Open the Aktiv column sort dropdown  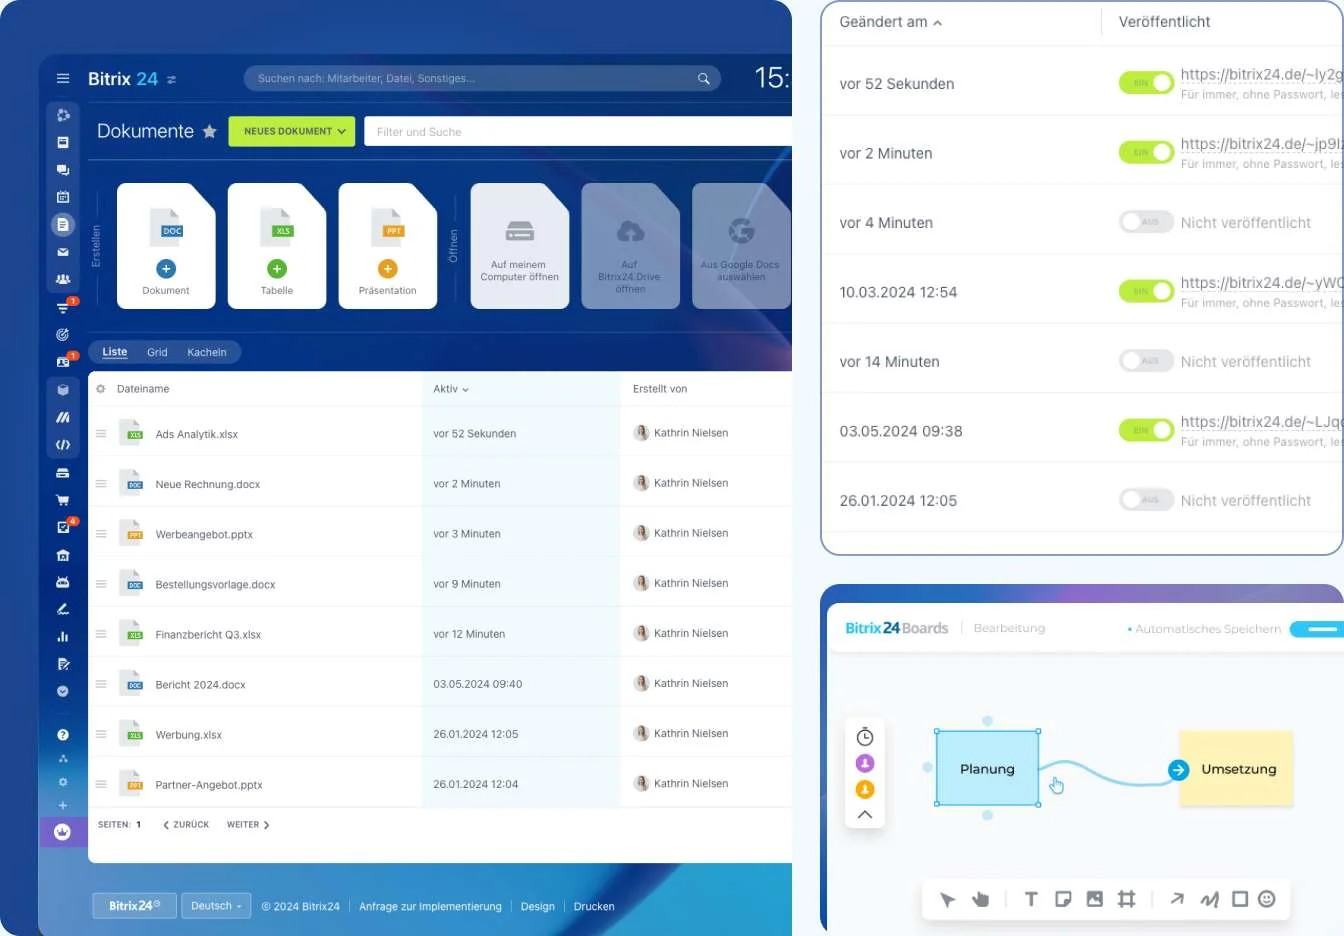click(x=451, y=389)
